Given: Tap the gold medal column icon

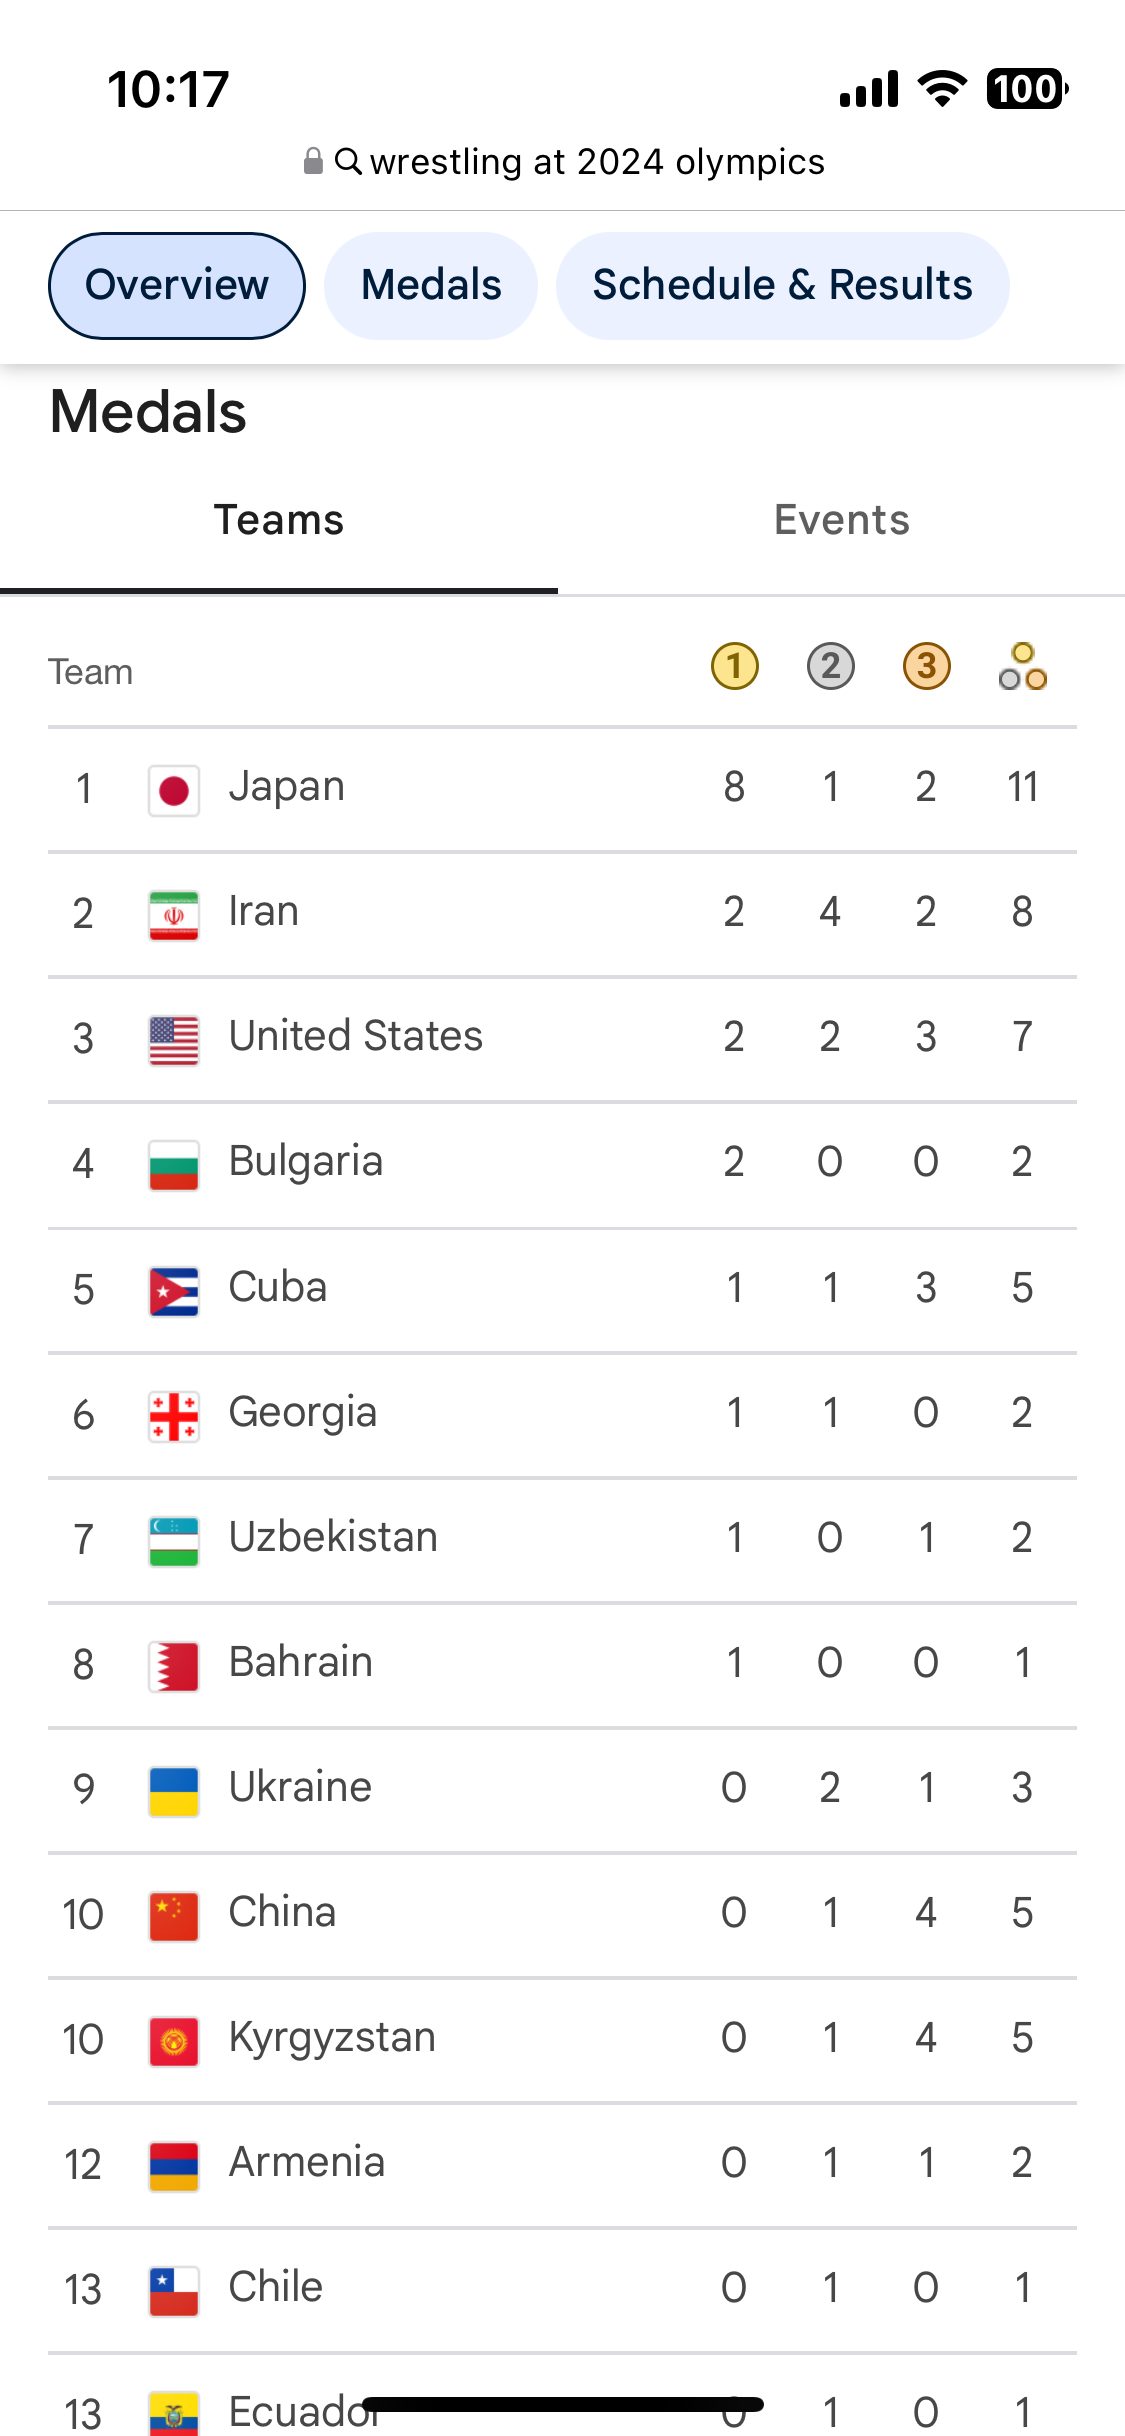Looking at the screenshot, I should 734,667.
